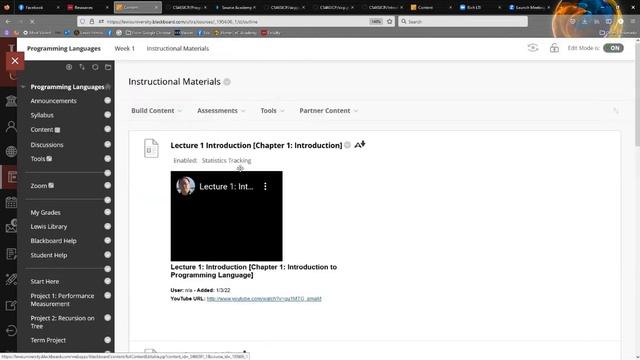This screenshot has height=360, width=640.
Task: Open Firefox downloads icon
Action: (584, 21)
